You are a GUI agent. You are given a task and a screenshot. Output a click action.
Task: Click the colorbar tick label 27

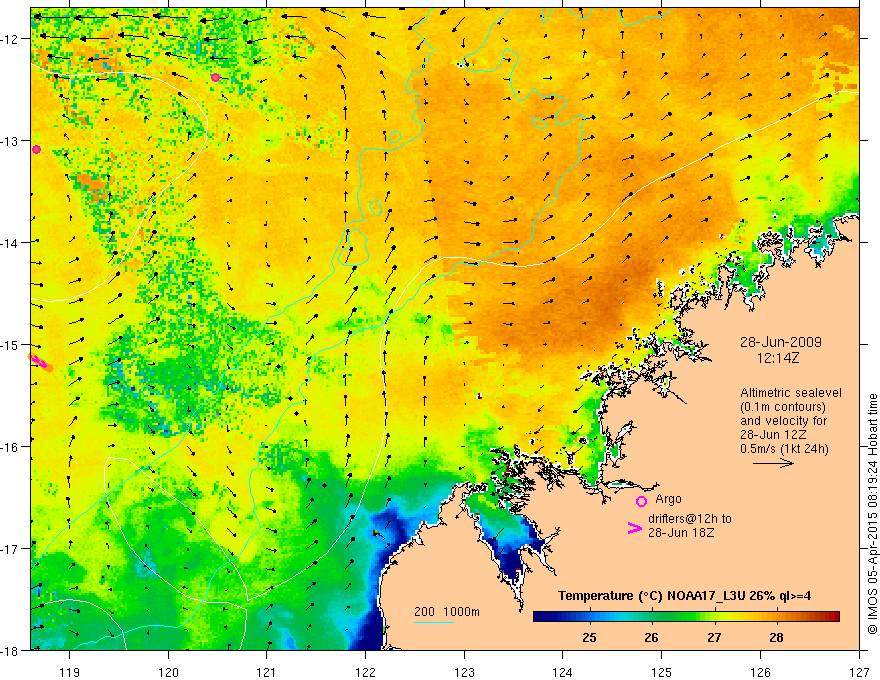click(x=714, y=637)
